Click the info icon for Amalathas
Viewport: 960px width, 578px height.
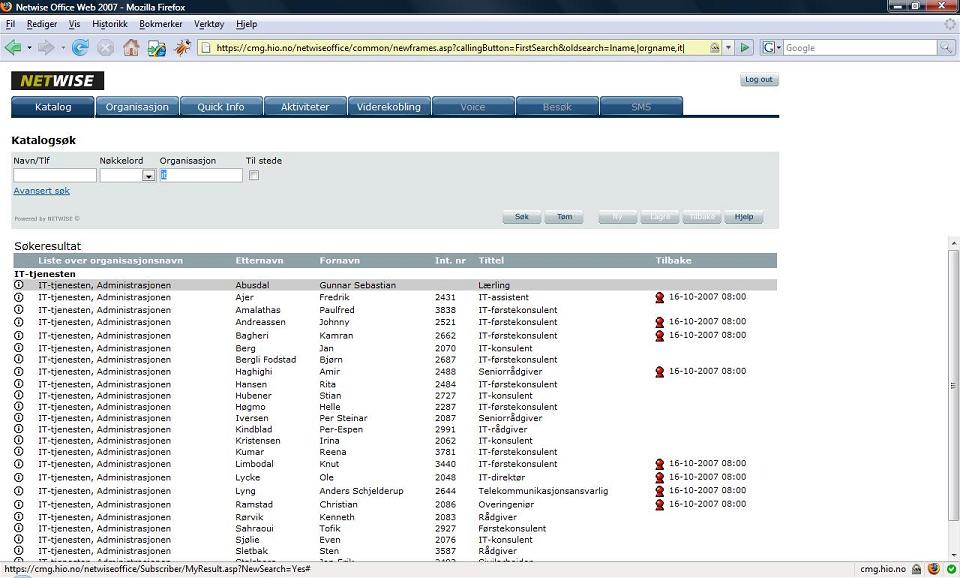click(18, 310)
